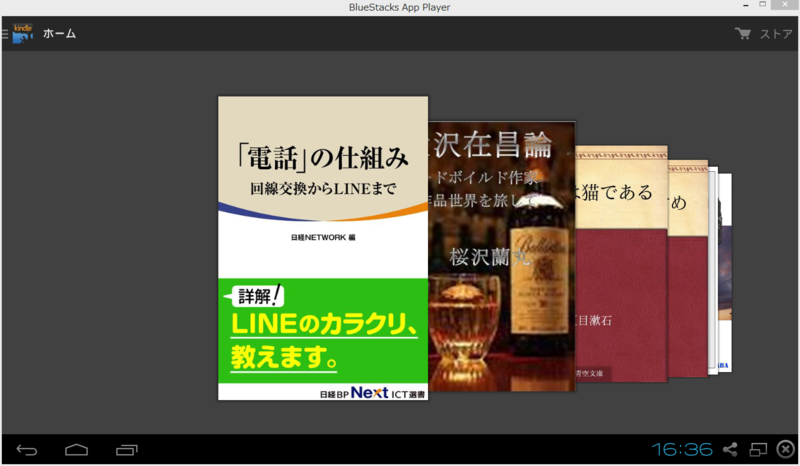Select the ホーム home title
Viewport: 800px width, 466px height.
(59, 34)
